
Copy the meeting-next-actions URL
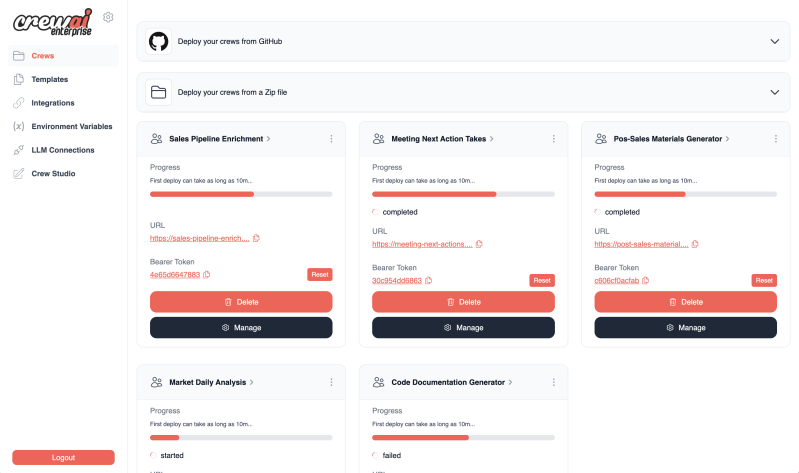tap(479, 244)
